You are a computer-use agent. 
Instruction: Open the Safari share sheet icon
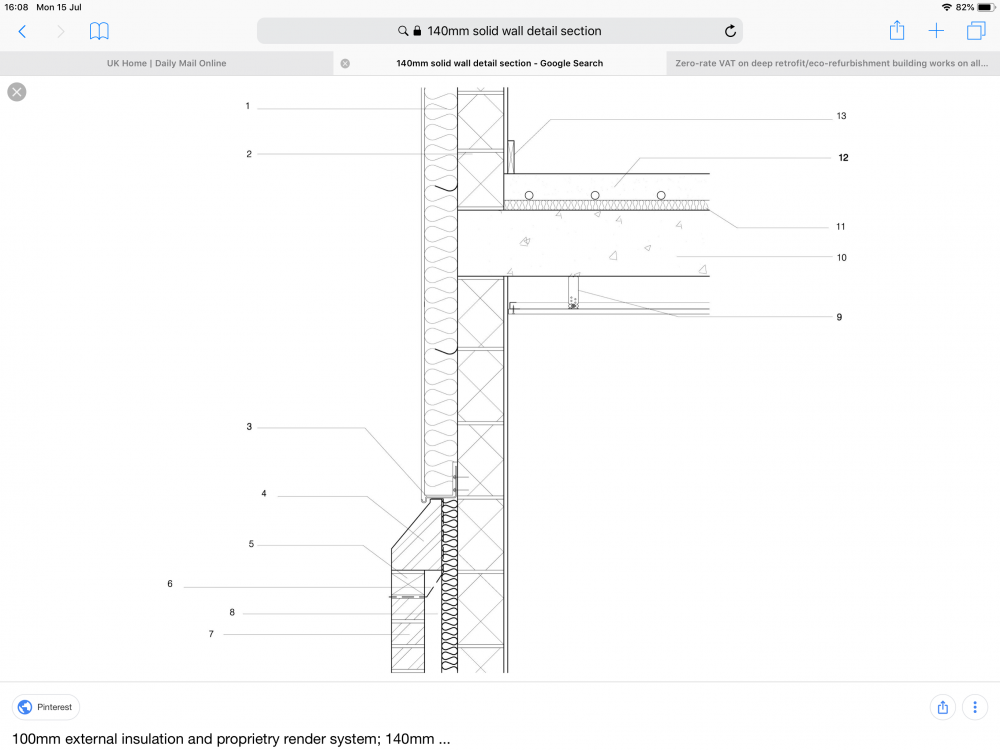coord(897,30)
